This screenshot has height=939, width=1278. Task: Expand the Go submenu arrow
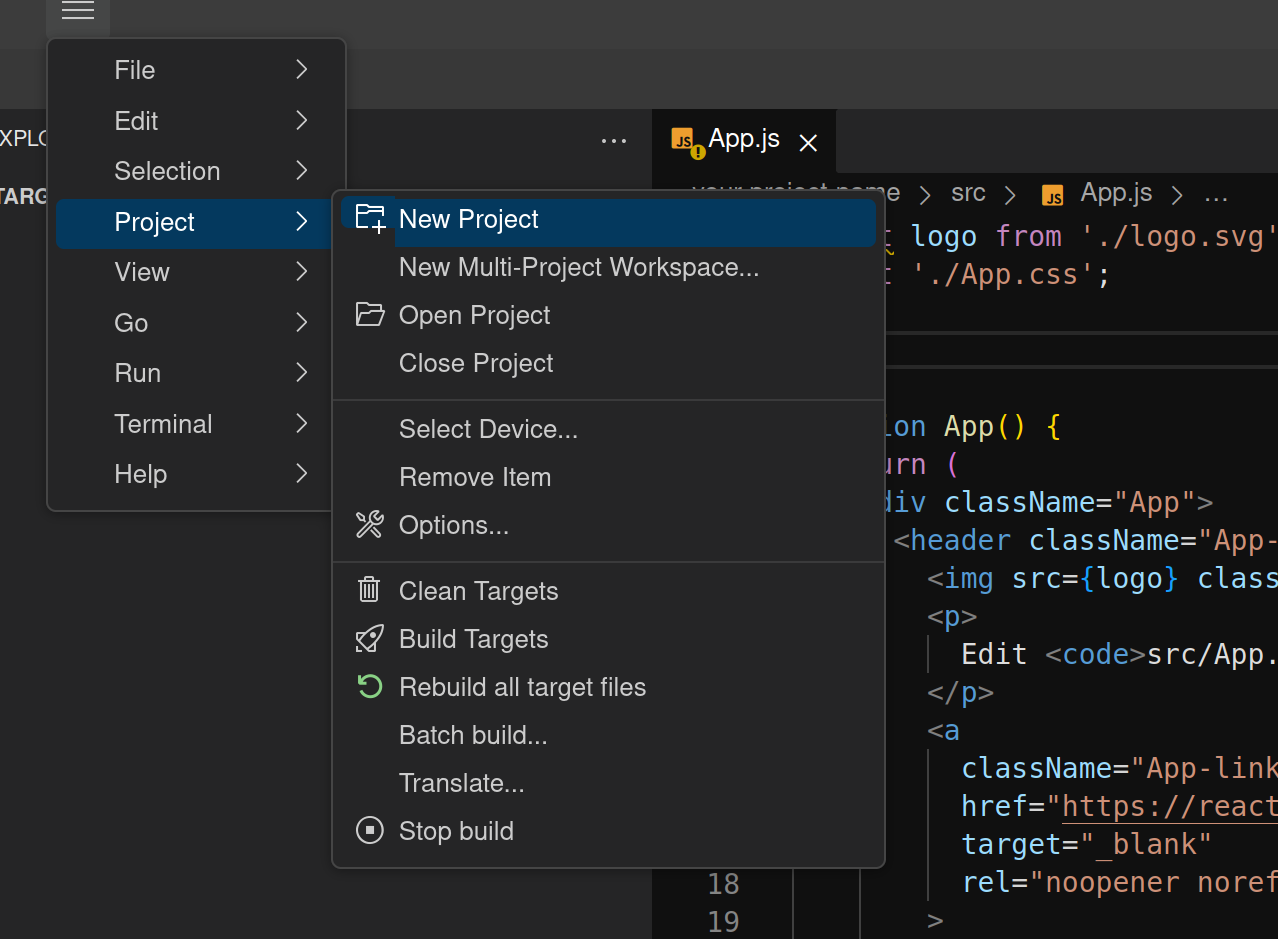[x=302, y=323]
